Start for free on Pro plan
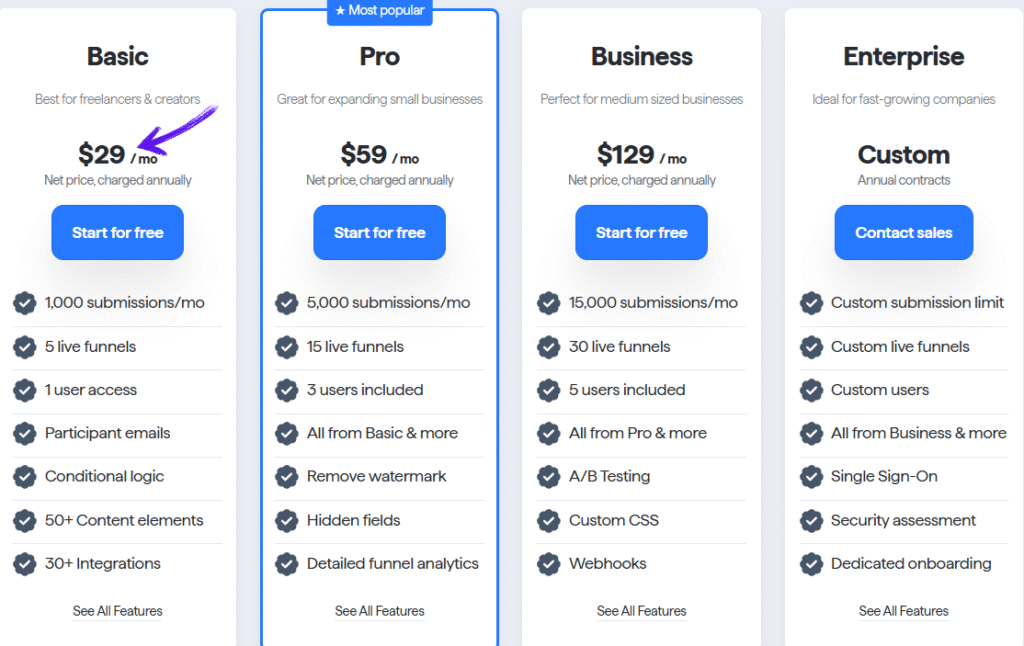Viewport: 1024px width, 646px height. 379,233
